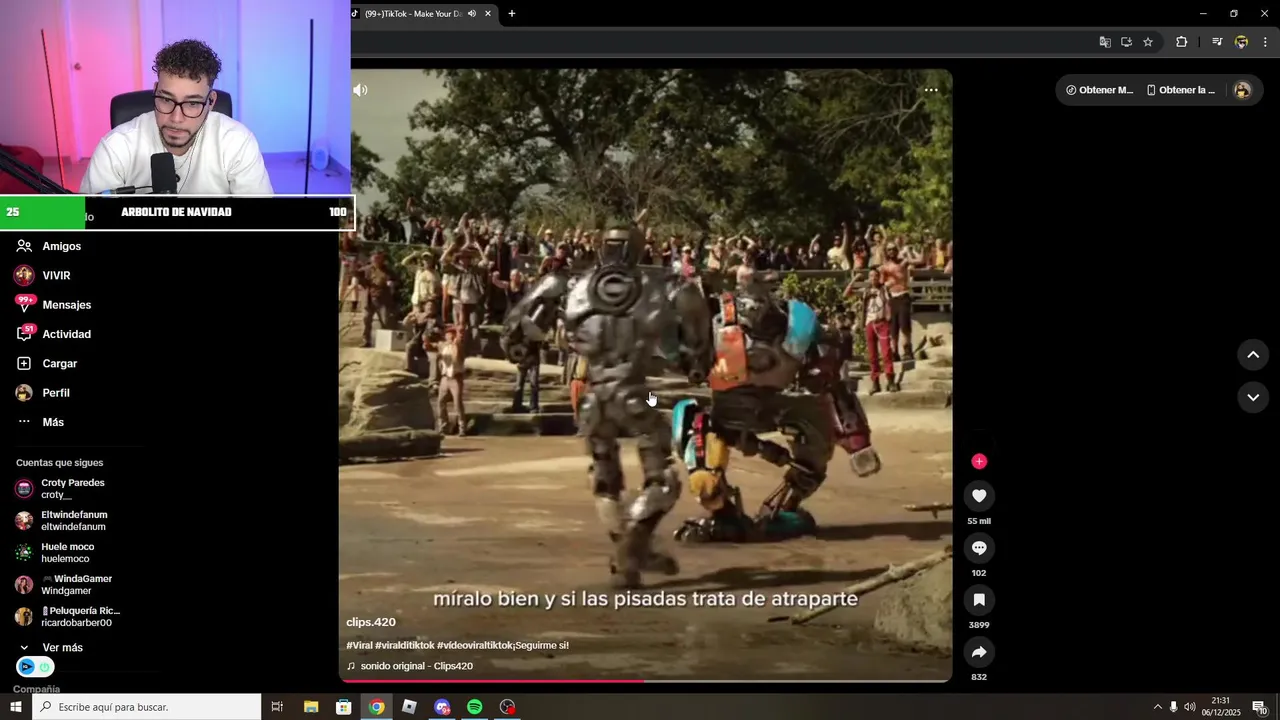Focus the Windows search box

146,707
